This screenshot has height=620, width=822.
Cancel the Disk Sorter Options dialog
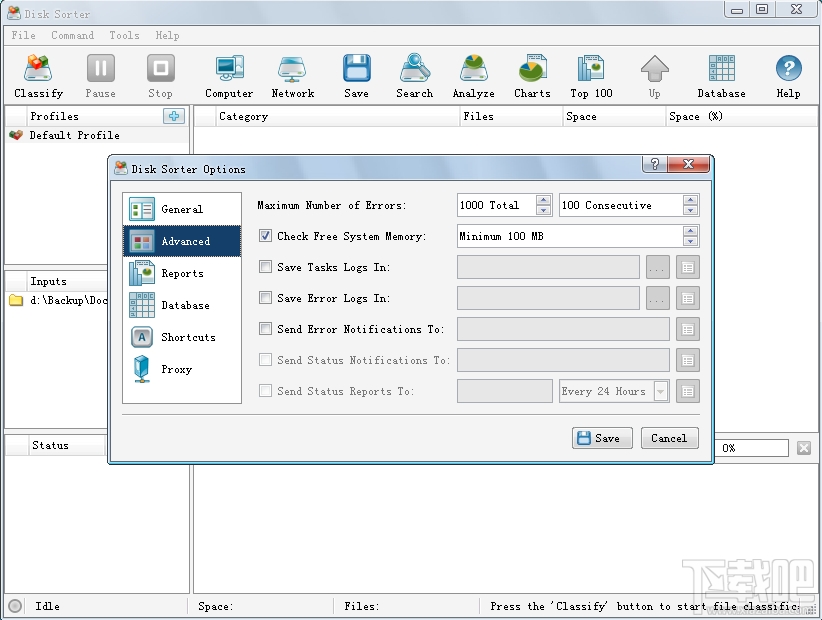click(669, 438)
